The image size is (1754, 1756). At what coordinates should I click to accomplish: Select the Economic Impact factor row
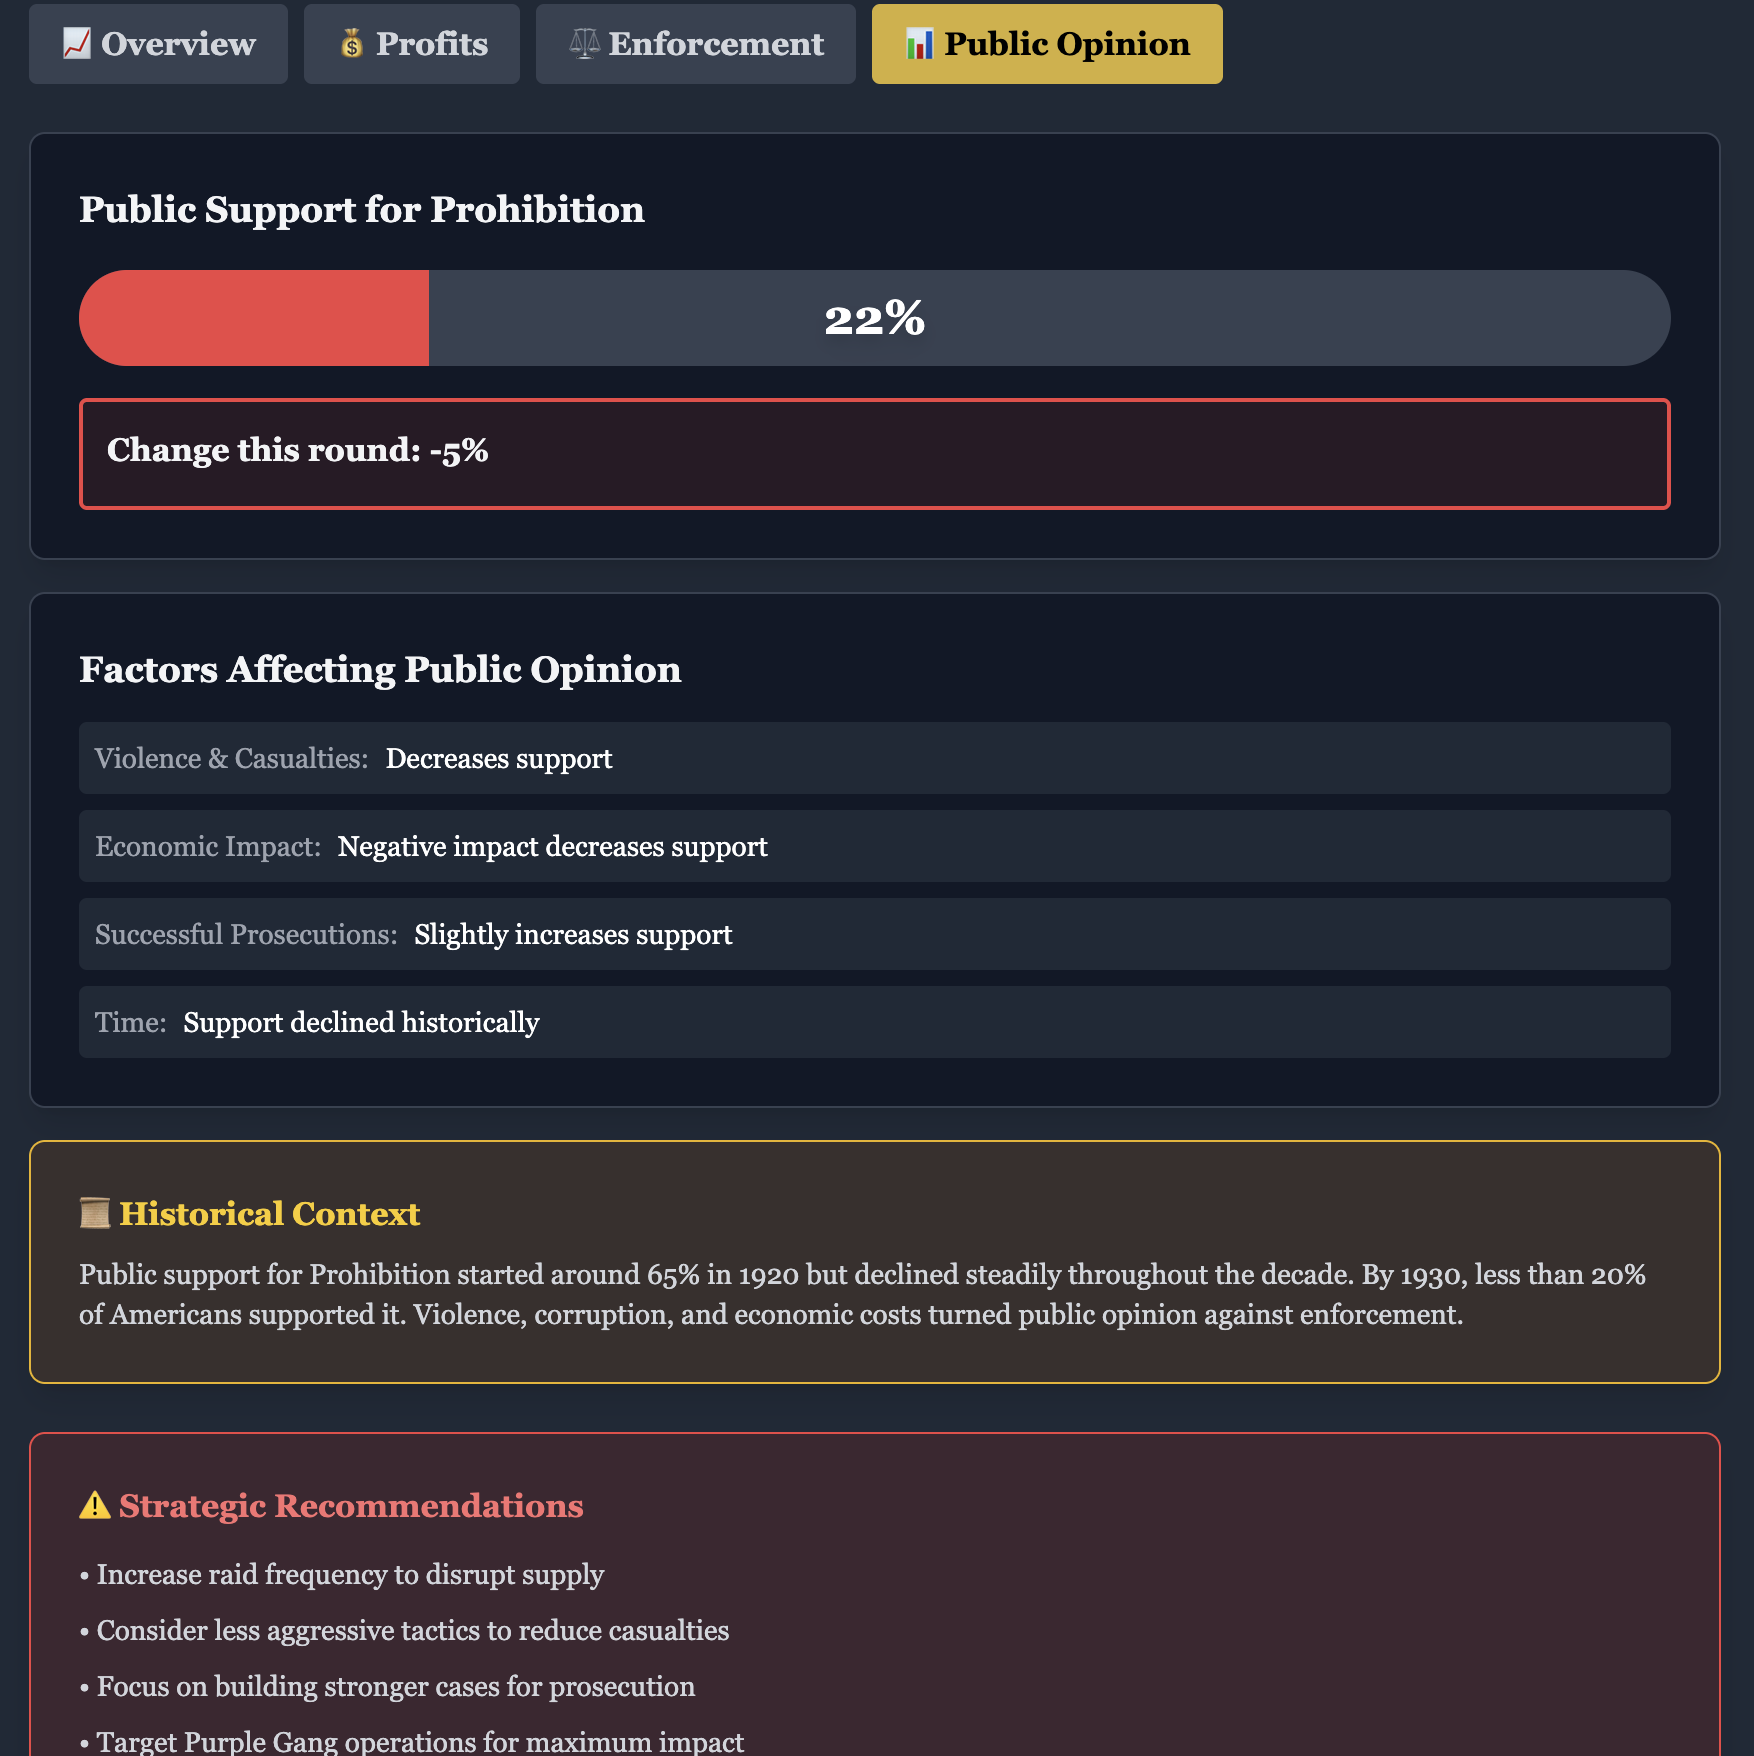(874, 847)
